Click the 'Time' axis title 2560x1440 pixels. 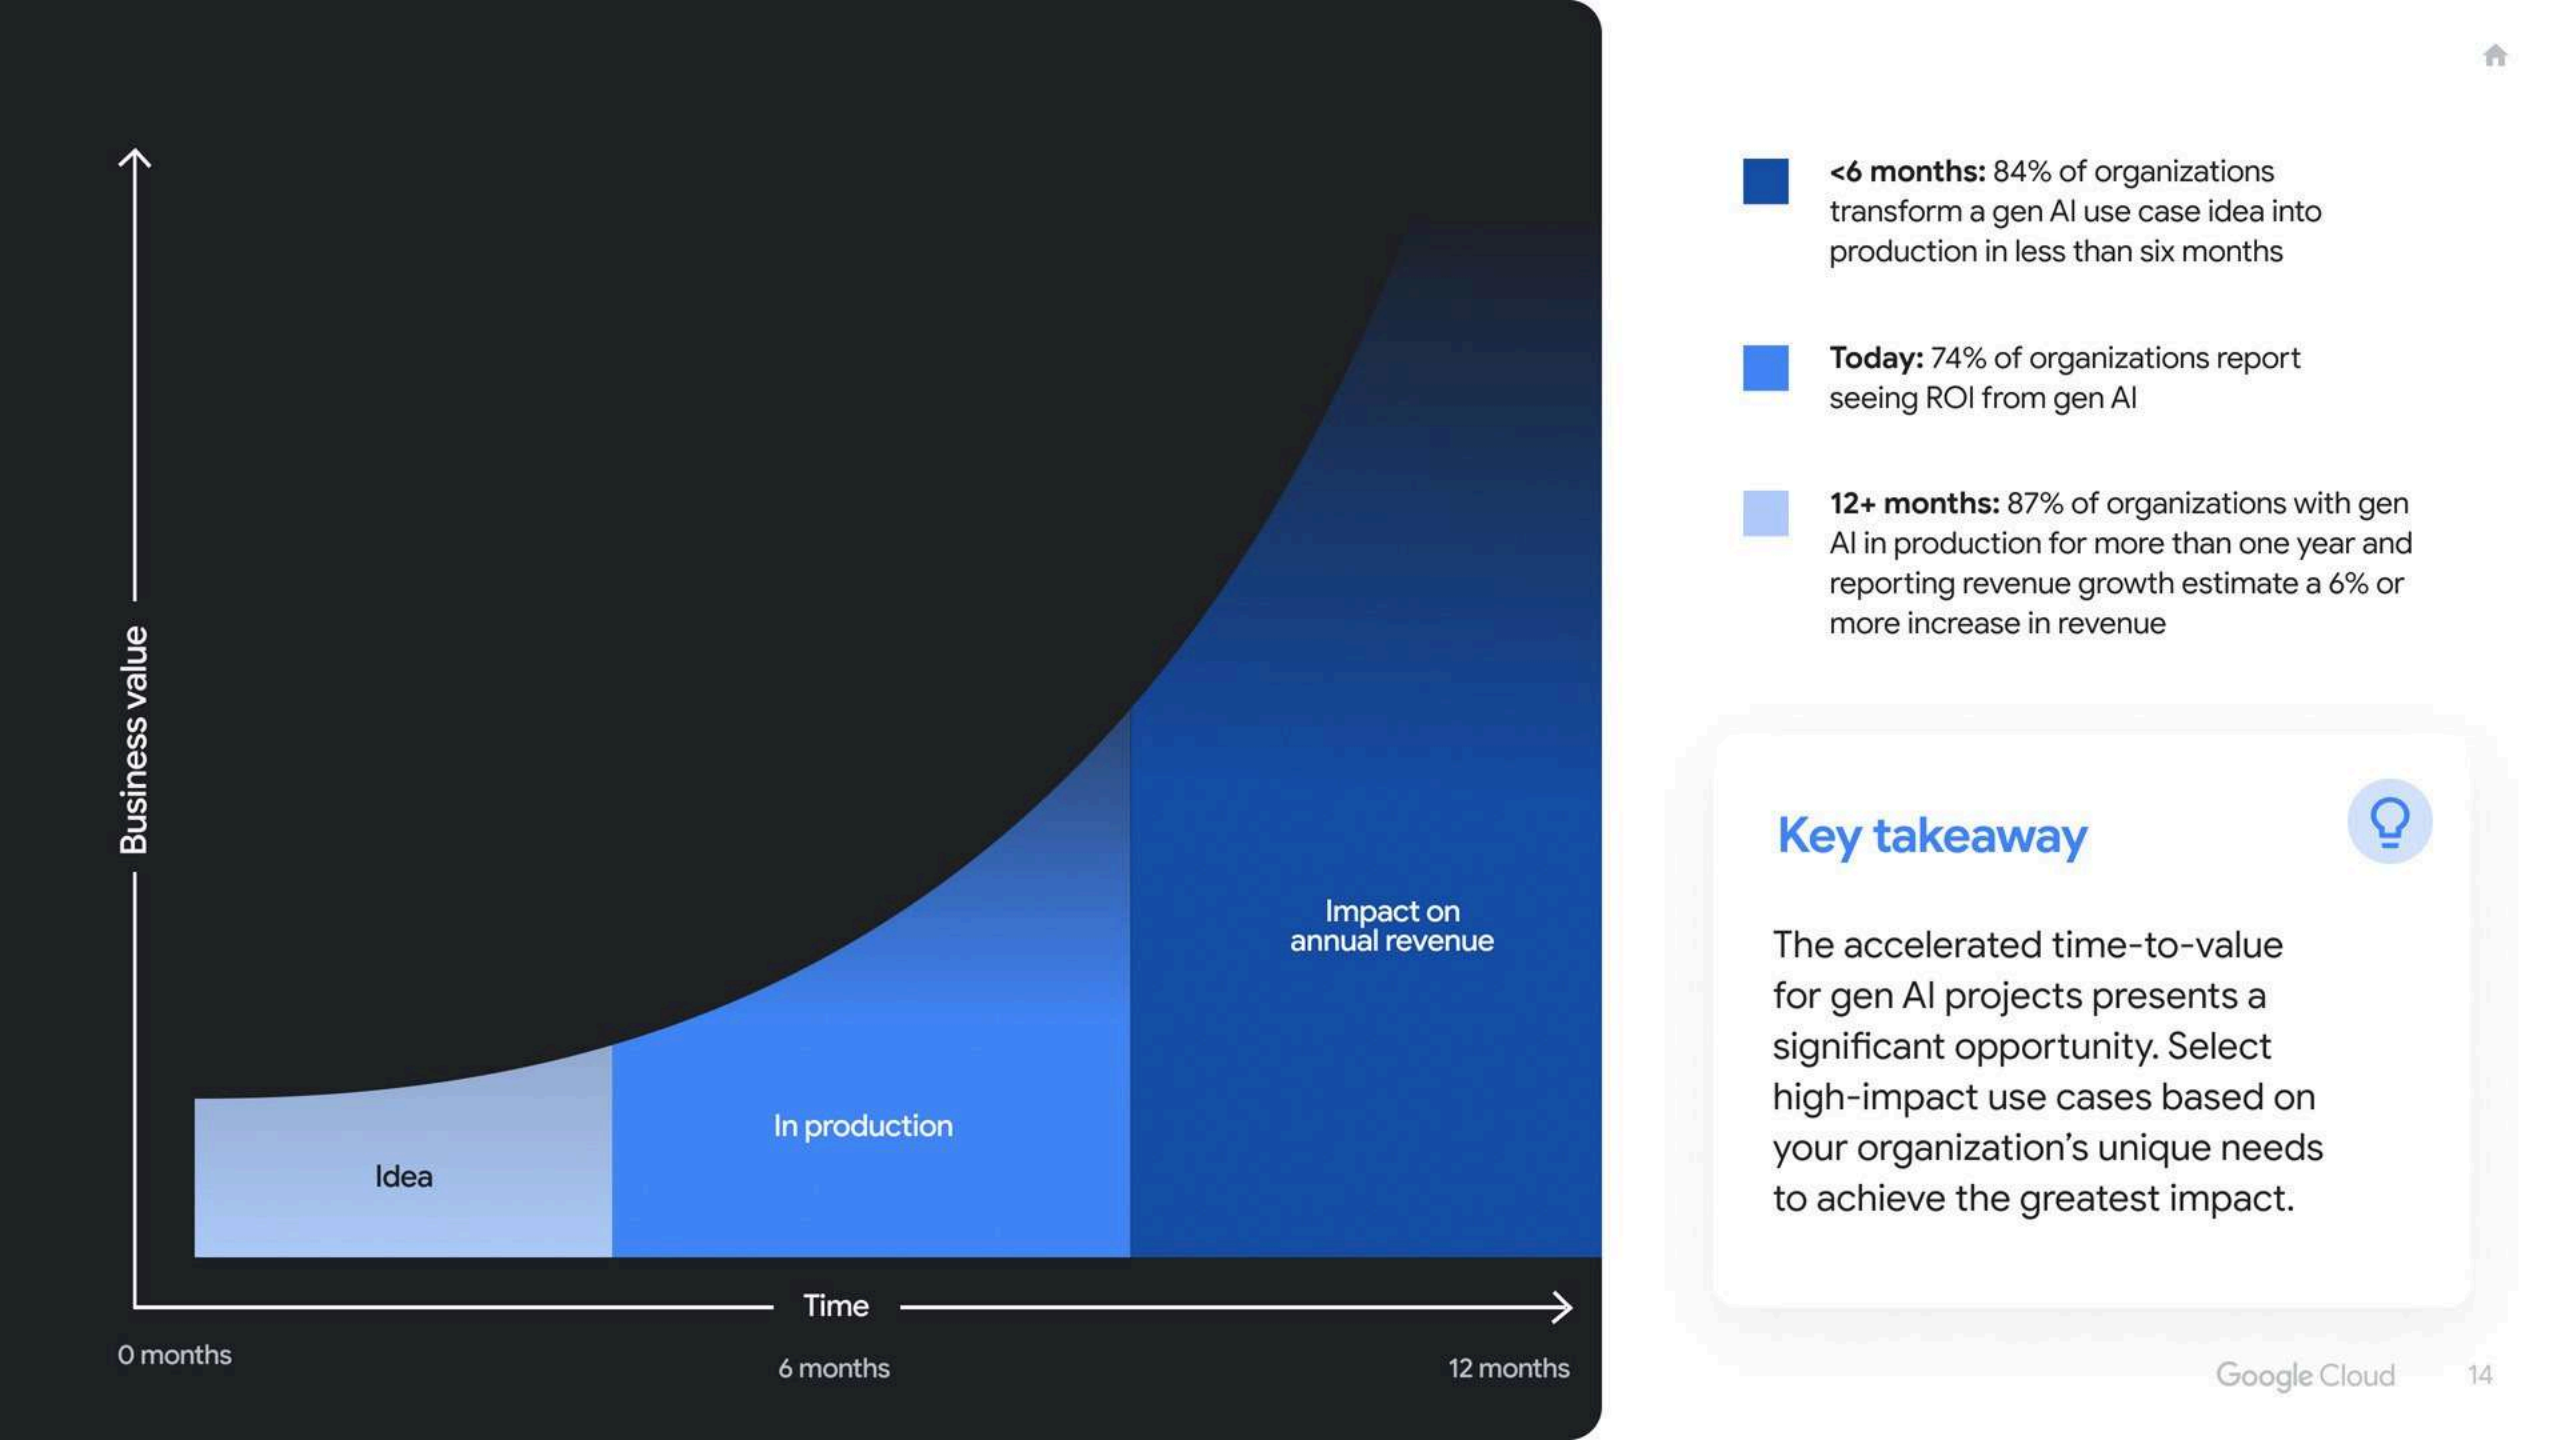click(836, 1306)
